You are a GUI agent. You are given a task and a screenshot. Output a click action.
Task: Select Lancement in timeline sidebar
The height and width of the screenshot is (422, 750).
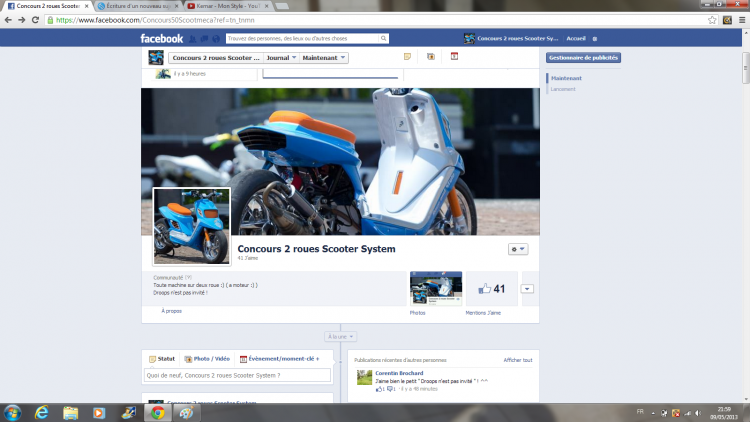click(x=563, y=89)
